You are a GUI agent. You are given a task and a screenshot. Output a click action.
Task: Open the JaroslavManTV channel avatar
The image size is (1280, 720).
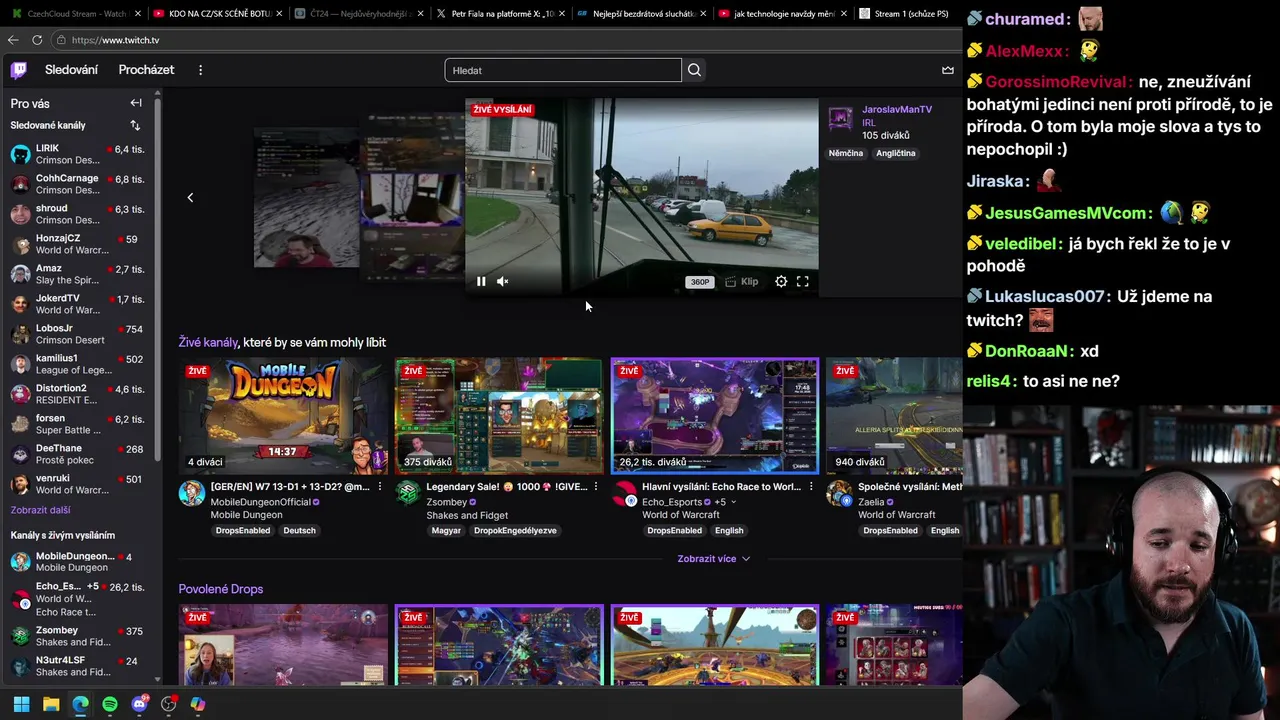pyautogui.click(x=841, y=120)
